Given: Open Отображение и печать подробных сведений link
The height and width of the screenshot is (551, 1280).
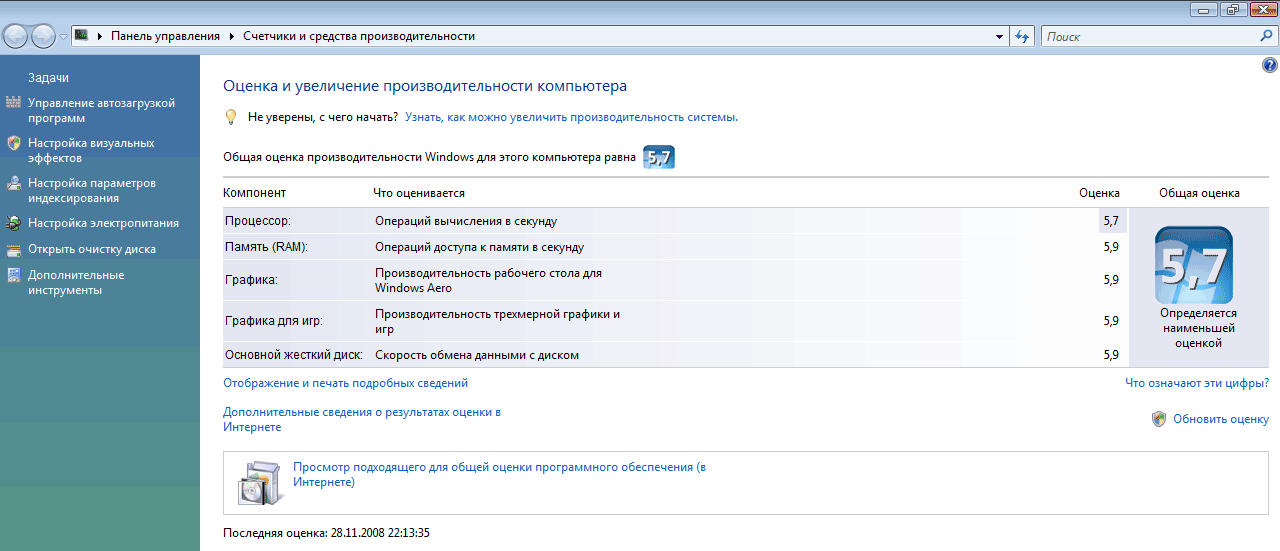Looking at the screenshot, I should 345,383.
